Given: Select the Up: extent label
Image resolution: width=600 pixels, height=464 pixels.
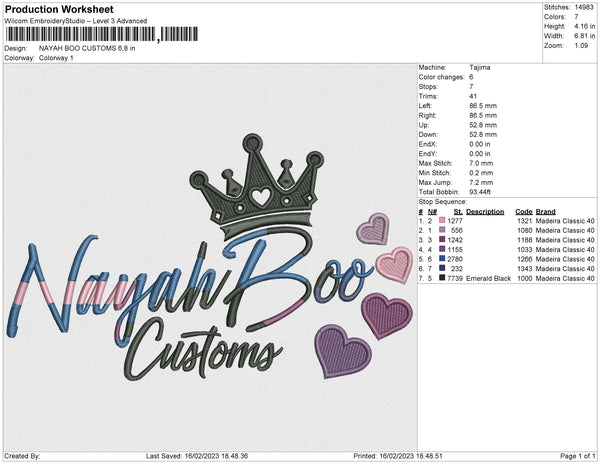Looking at the screenshot, I should (424, 125).
